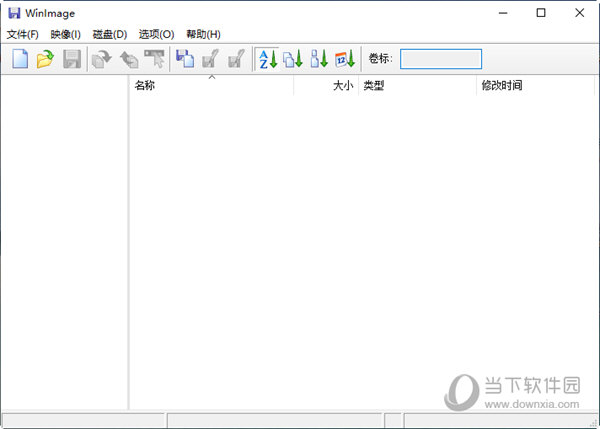The width and height of the screenshot is (600, 429).
Task: Sort list by 名称 column header
Action: pyautogui.click(x=212, y=85)
